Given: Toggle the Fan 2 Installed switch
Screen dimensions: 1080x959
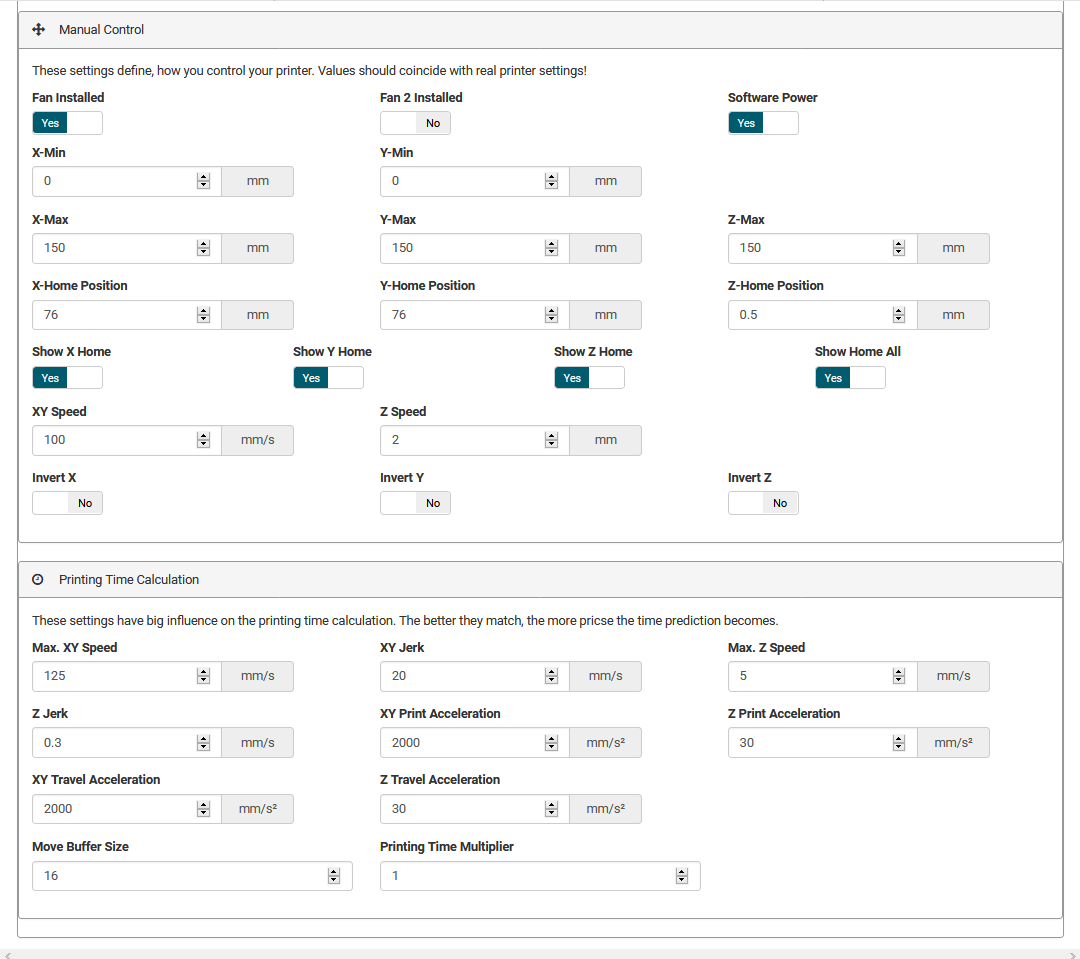Looking at the screenshot, I should click(x=415, y=123).
